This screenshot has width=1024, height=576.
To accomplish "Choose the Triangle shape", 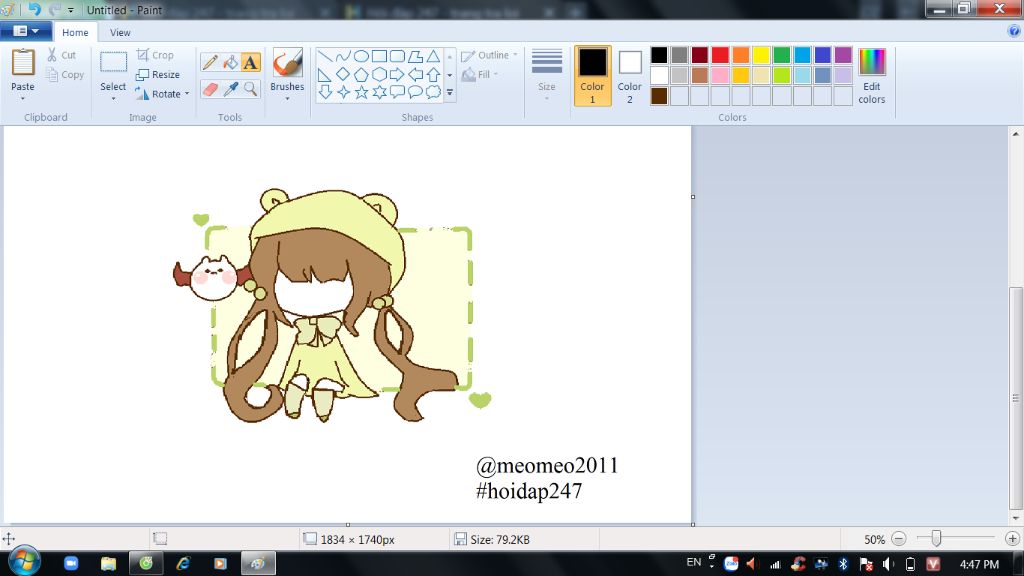I will pos(433,57).
